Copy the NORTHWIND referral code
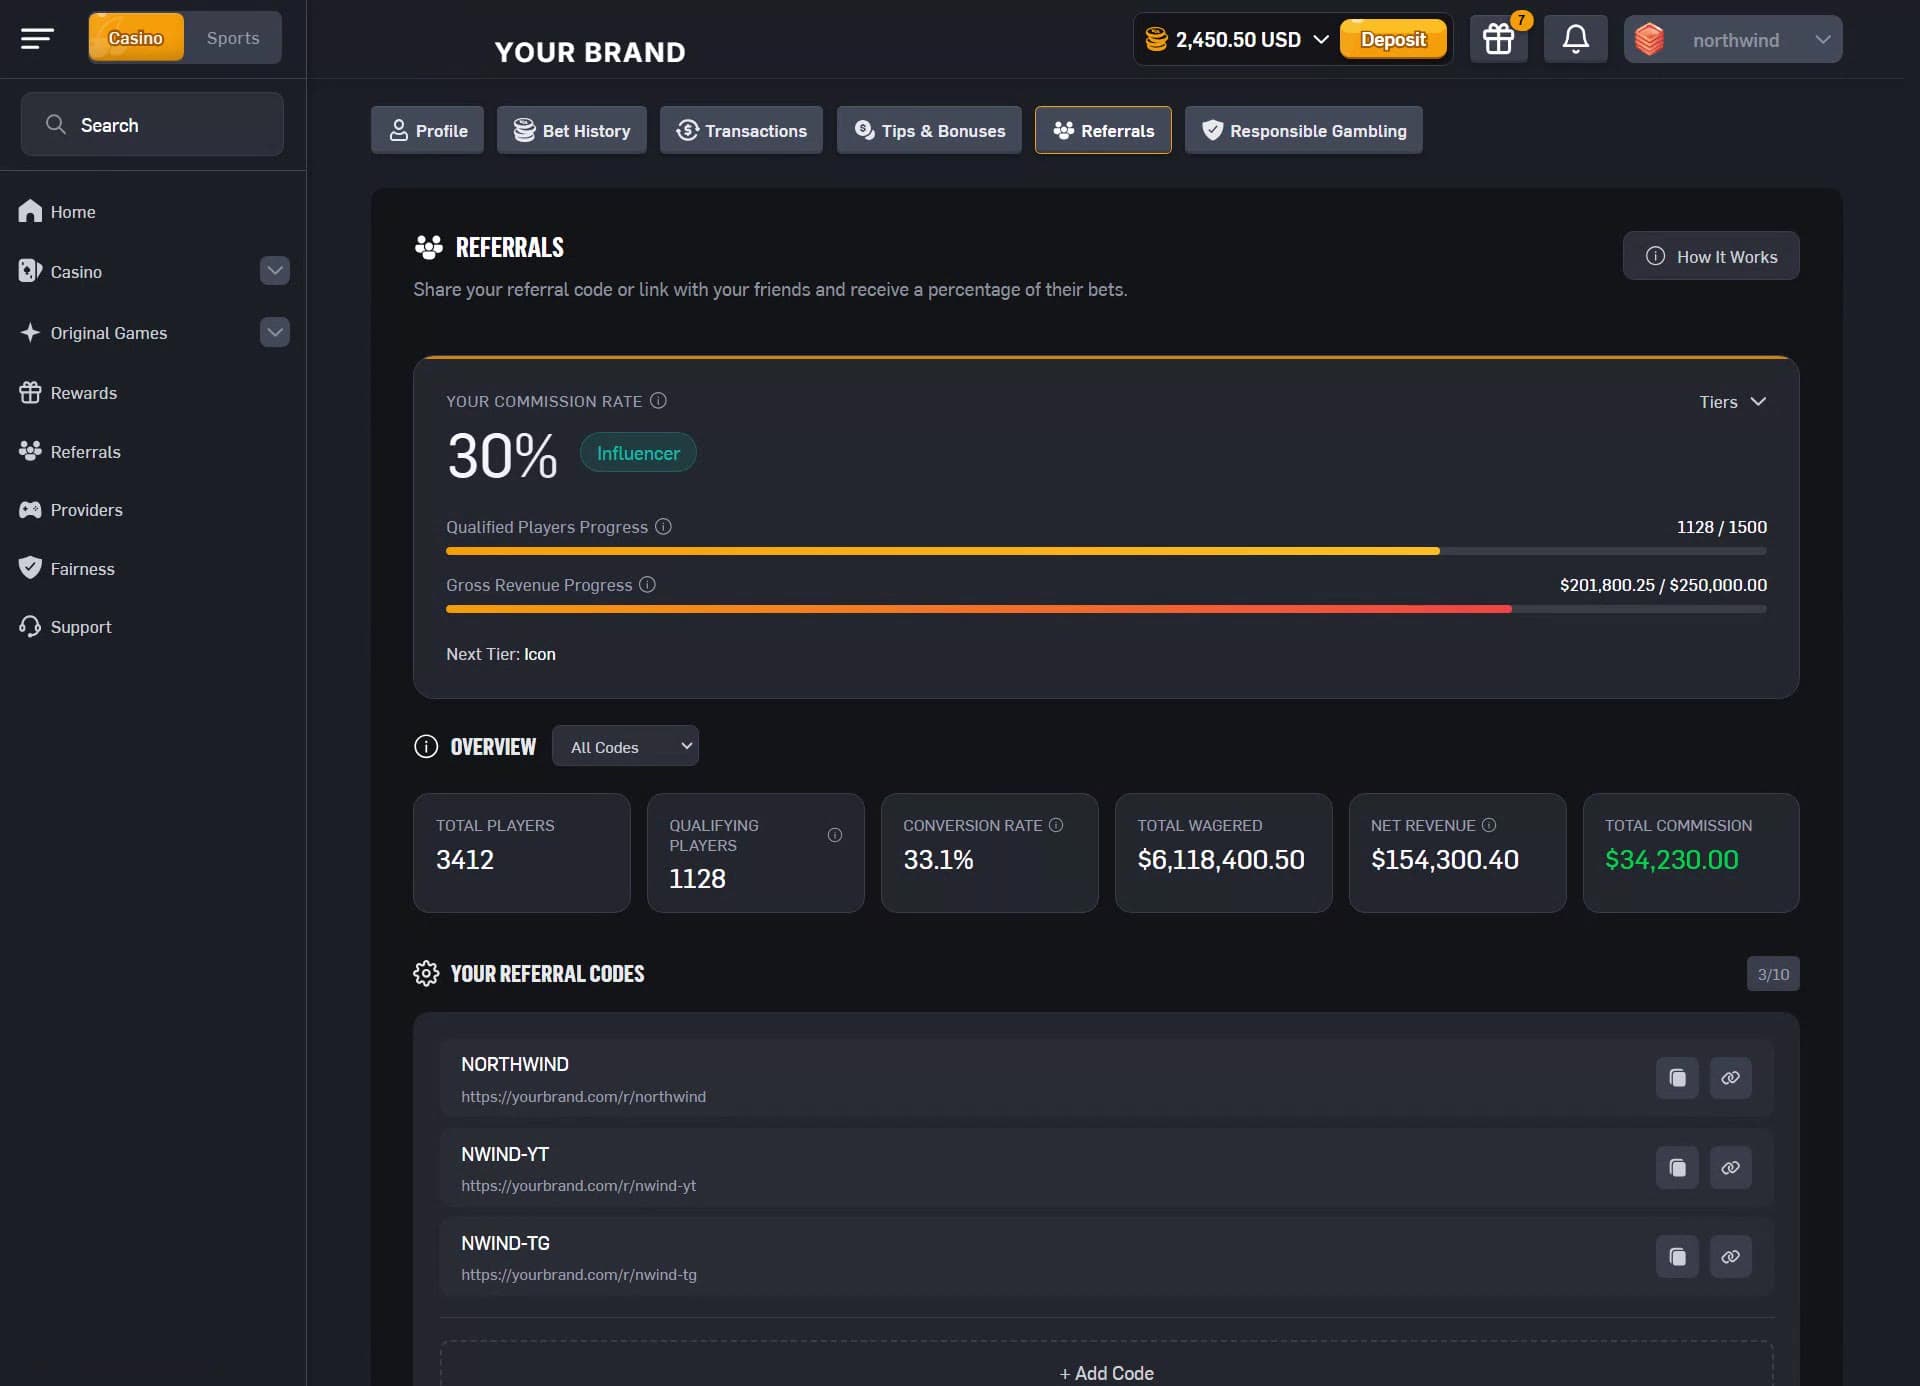Viewport: 1920px width, 1386px height. (x=1677, y=1078)
